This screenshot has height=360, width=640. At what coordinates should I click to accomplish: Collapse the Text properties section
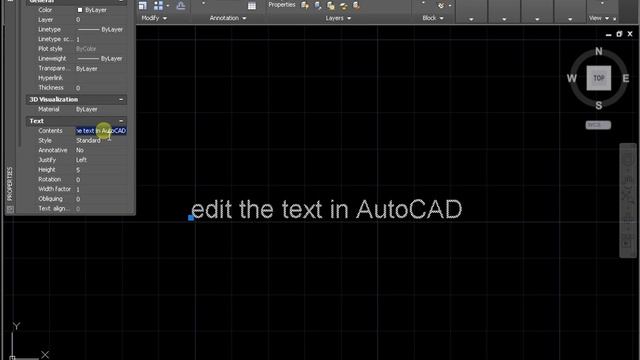point(121,121)
